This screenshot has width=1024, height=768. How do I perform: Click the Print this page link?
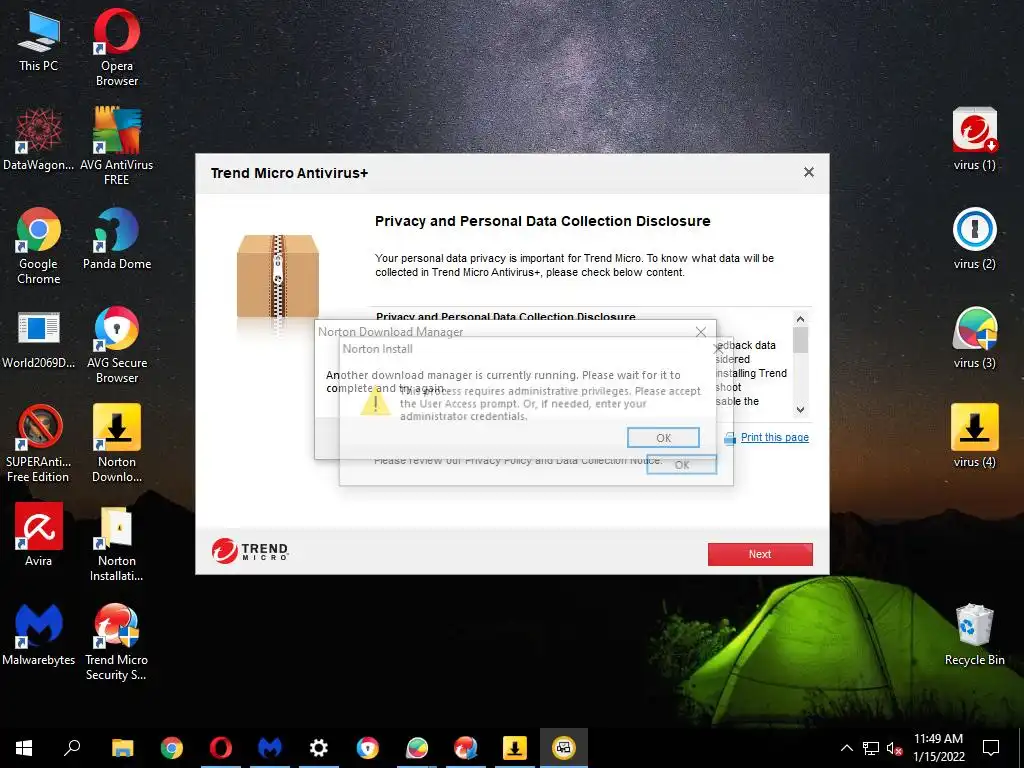[775, 438]
